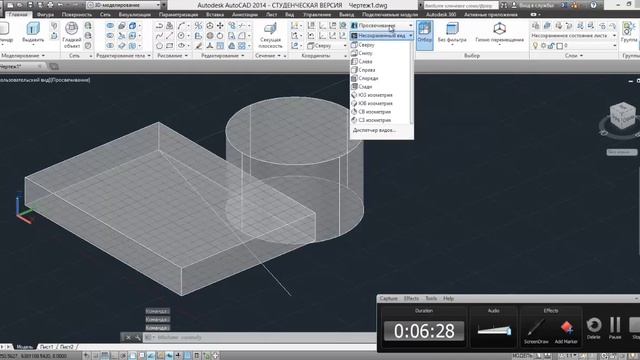This screenshot has width=640, height=360.
Task: Switch to the Лист2 layout tab
Action: pos(67,347)
